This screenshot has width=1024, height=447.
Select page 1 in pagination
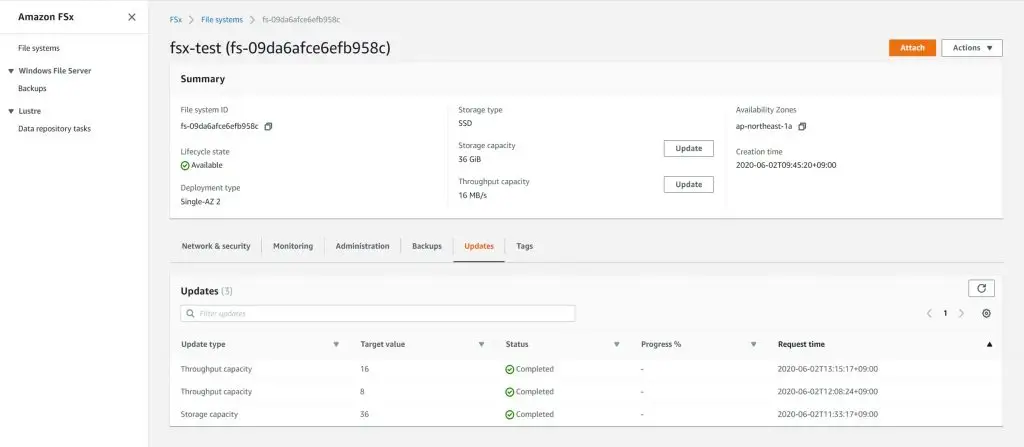[945, 314]
